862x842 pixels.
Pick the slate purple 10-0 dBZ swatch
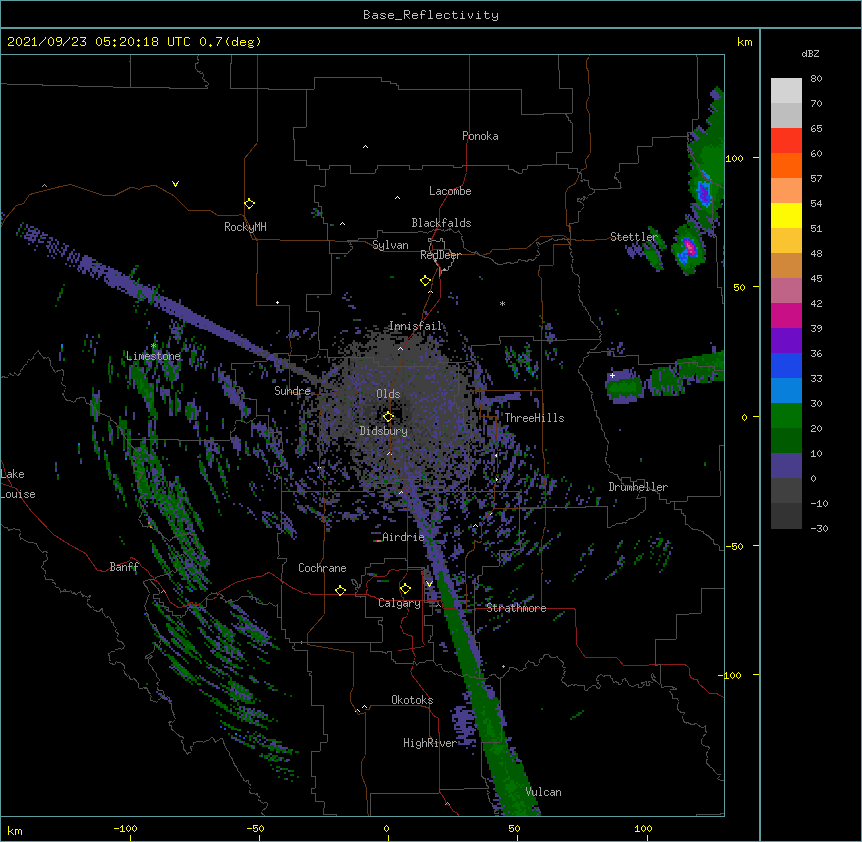[786, 466]
